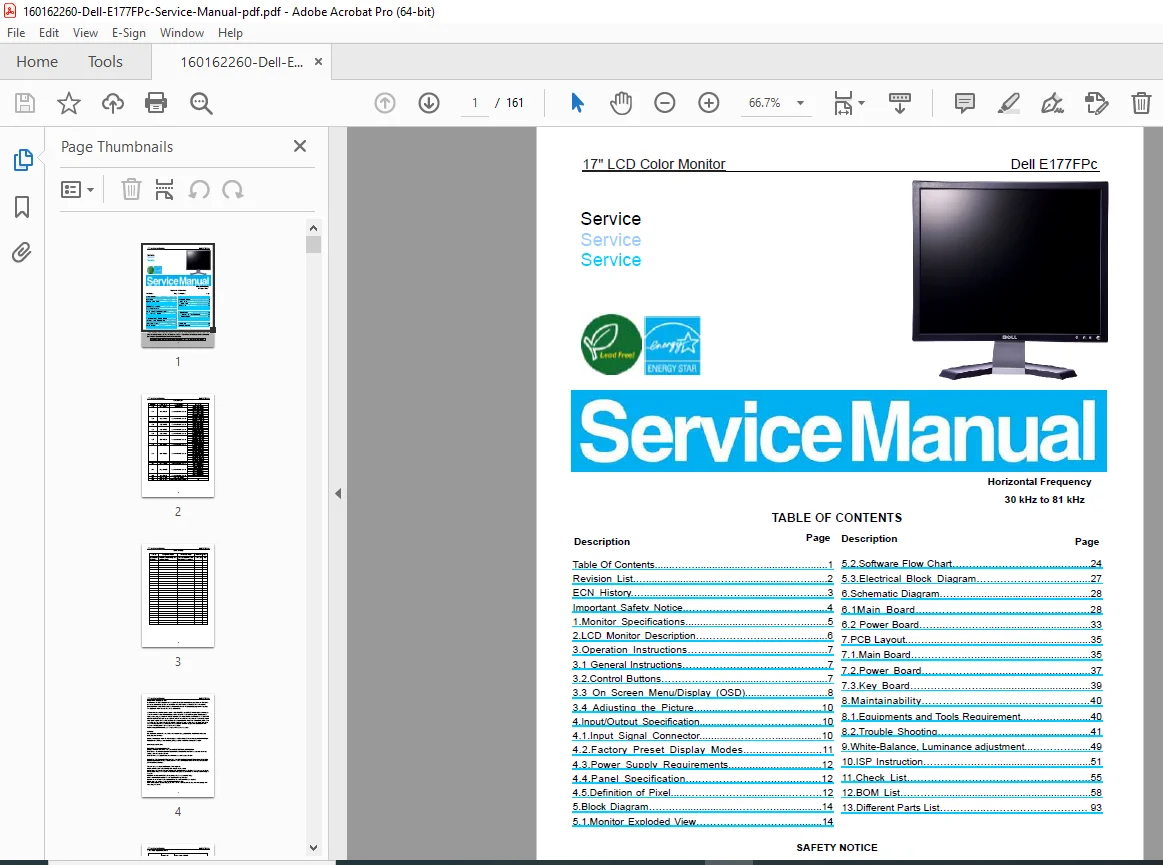Open 3.2.Control Buttons contents link

(702, 679)
